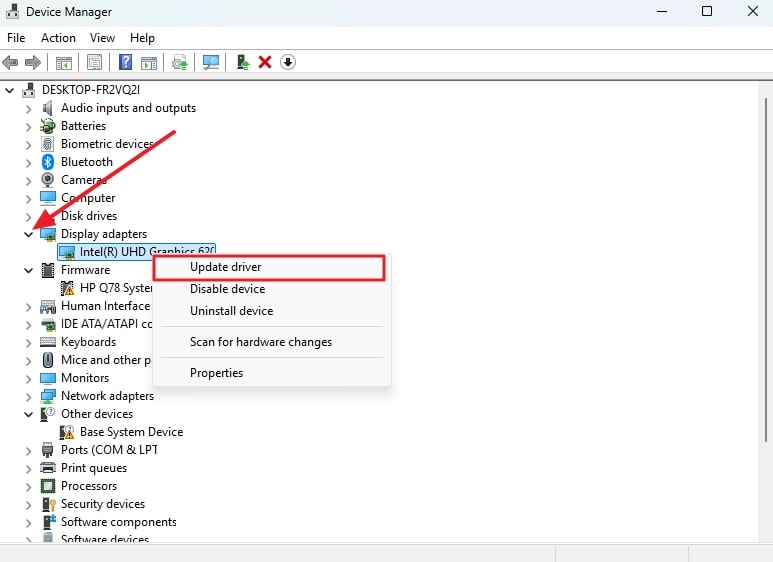
Task: Choose Properties from context menu
Action: click(272, 373)
